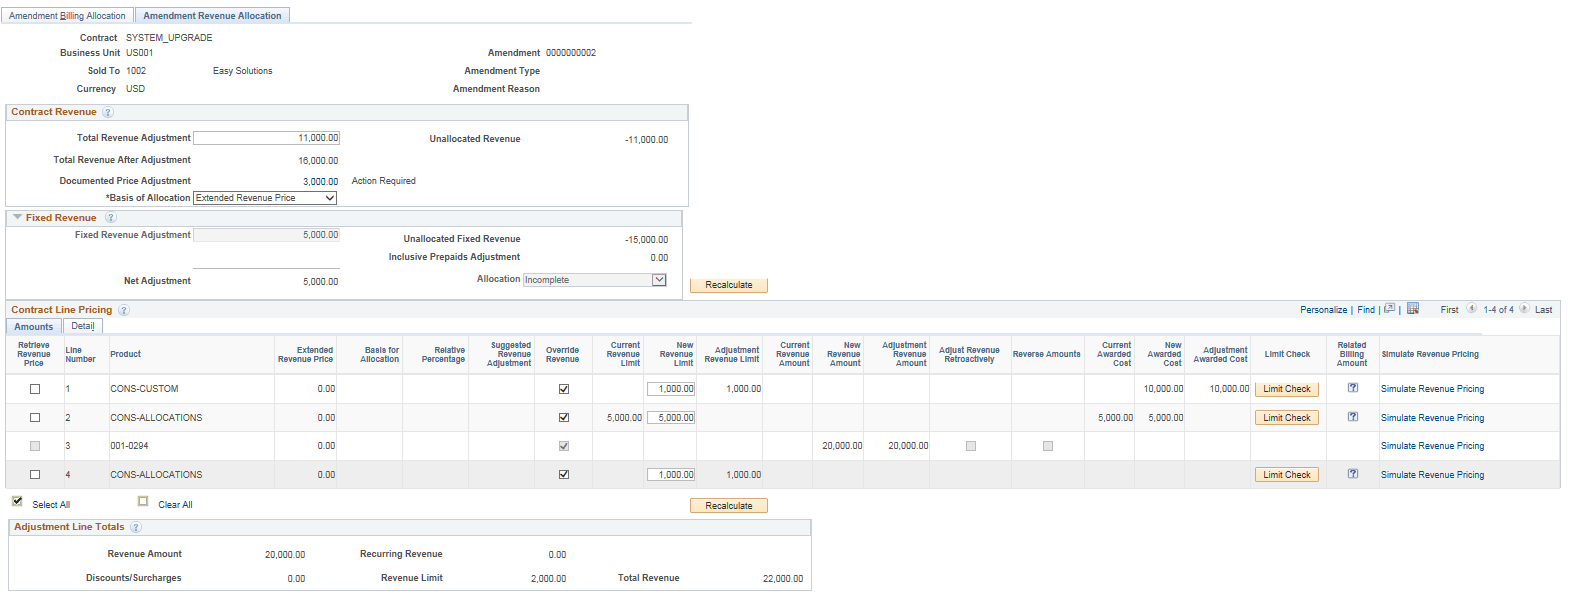Select the Amounts grid tab
The height and width of the screenshot is (596, 1571).
tap(34, 327)
